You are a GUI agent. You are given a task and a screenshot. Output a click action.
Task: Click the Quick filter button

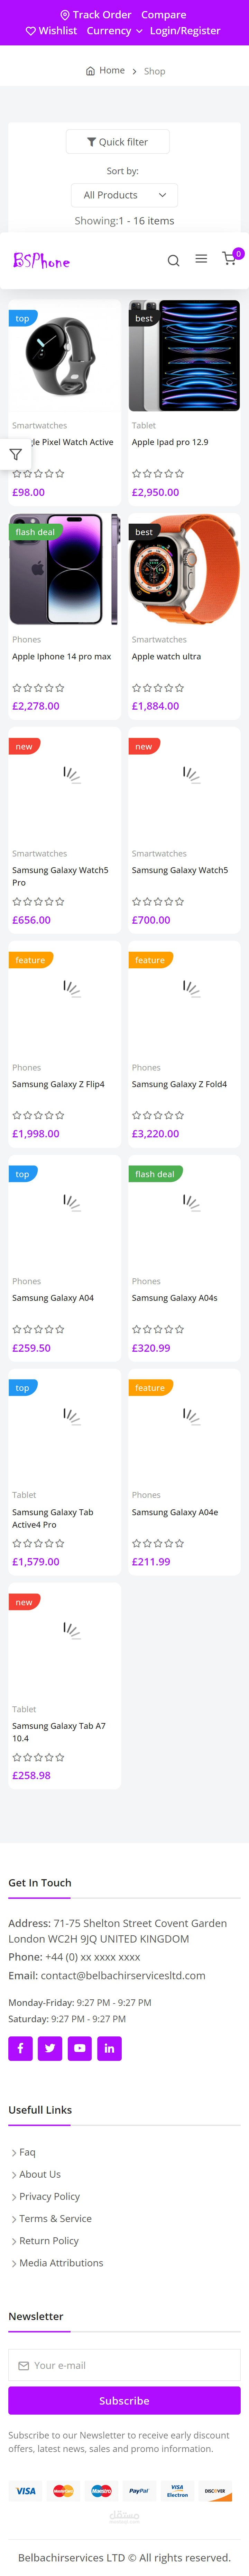coord(118,142)
